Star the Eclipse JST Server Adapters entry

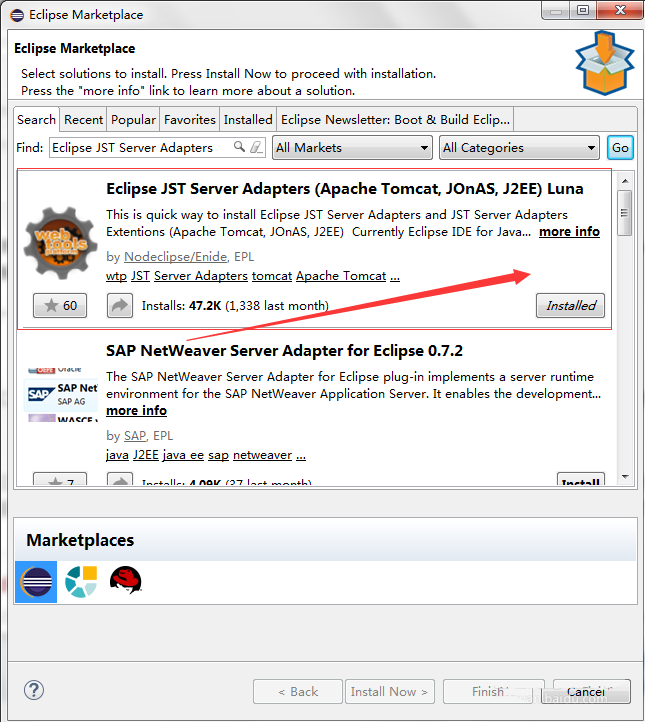(x=60, y=305)
